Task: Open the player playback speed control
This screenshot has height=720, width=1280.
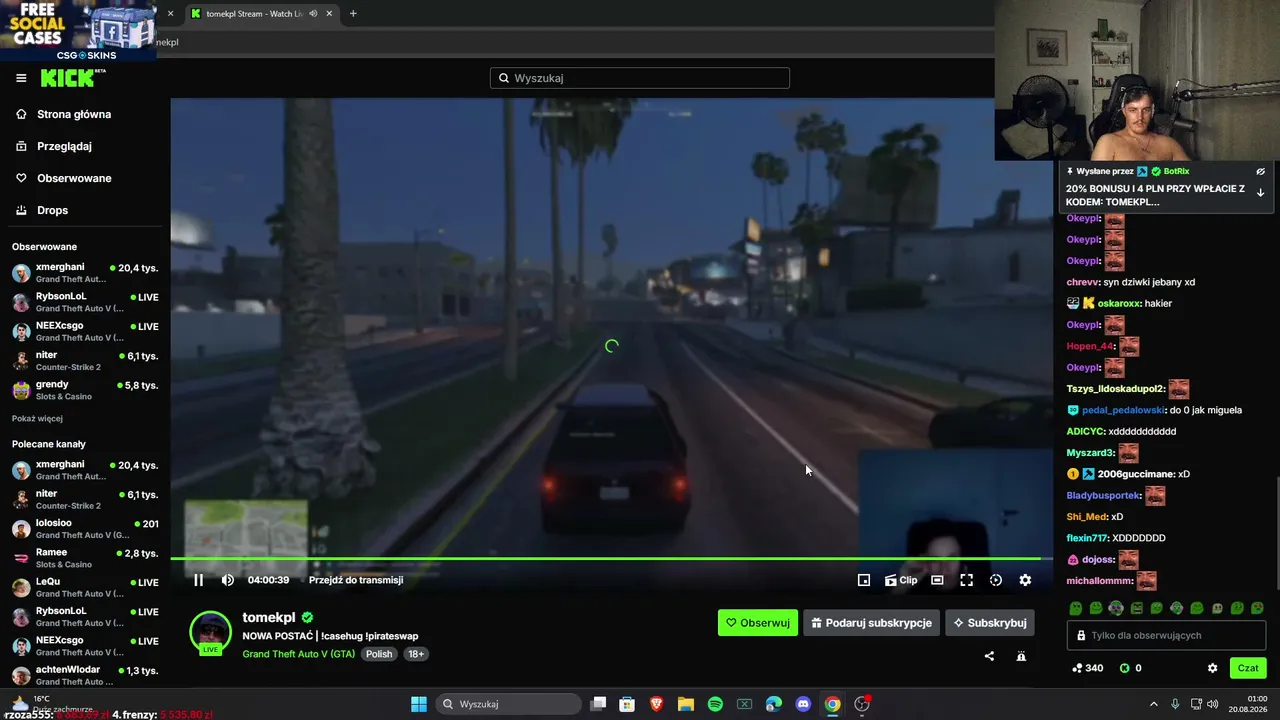Action: (996, 580)
